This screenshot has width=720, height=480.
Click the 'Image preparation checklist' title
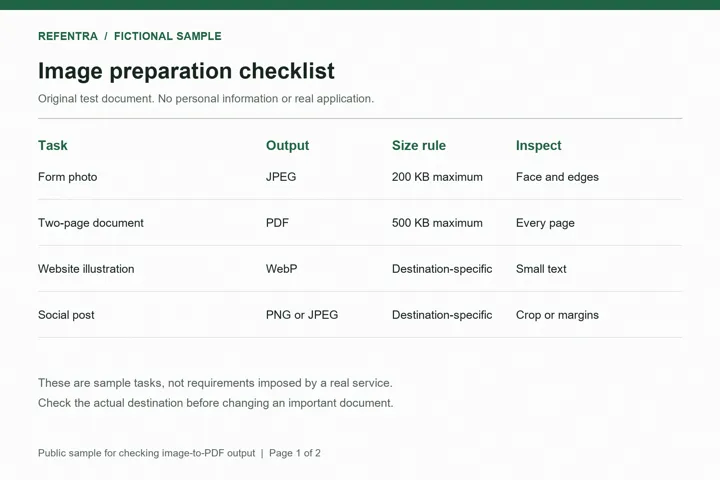pyautogui.click(x=186, y=71)
